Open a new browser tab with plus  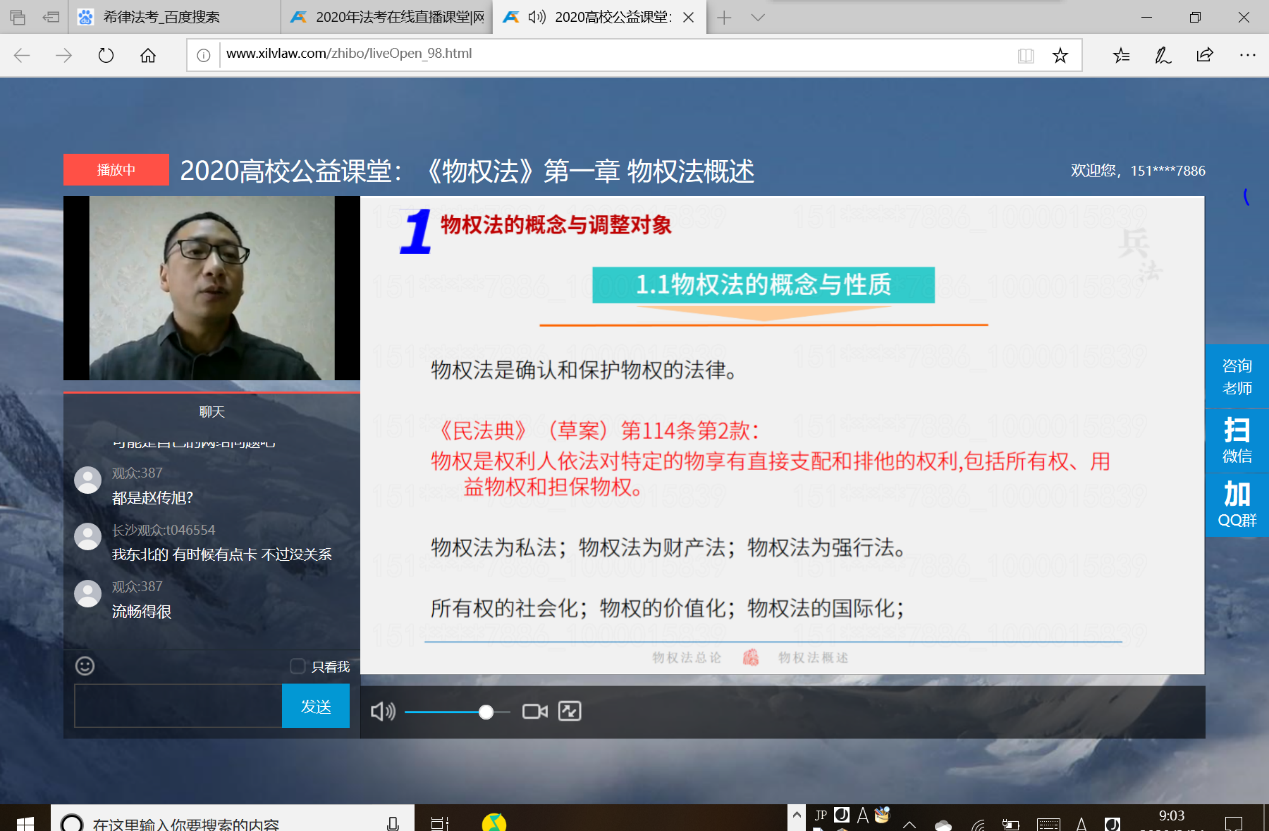point(724,17)
